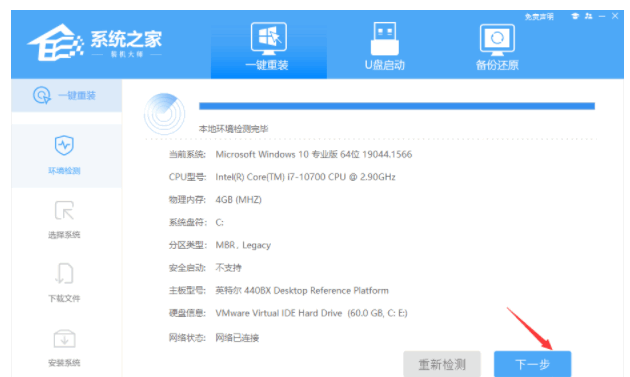Click the 物理内存 label
This screenshot has height=377, width=630.
pos(187,200)
